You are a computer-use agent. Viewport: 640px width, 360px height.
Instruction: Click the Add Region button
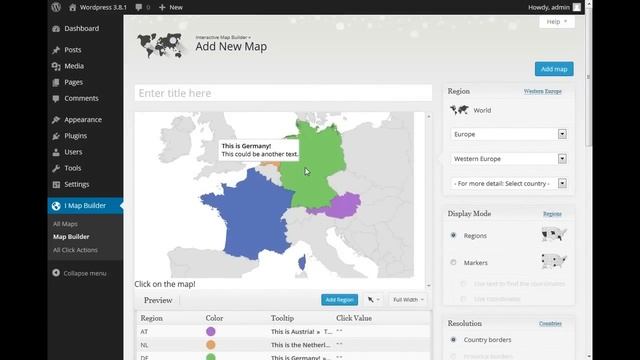pos(340,300)
